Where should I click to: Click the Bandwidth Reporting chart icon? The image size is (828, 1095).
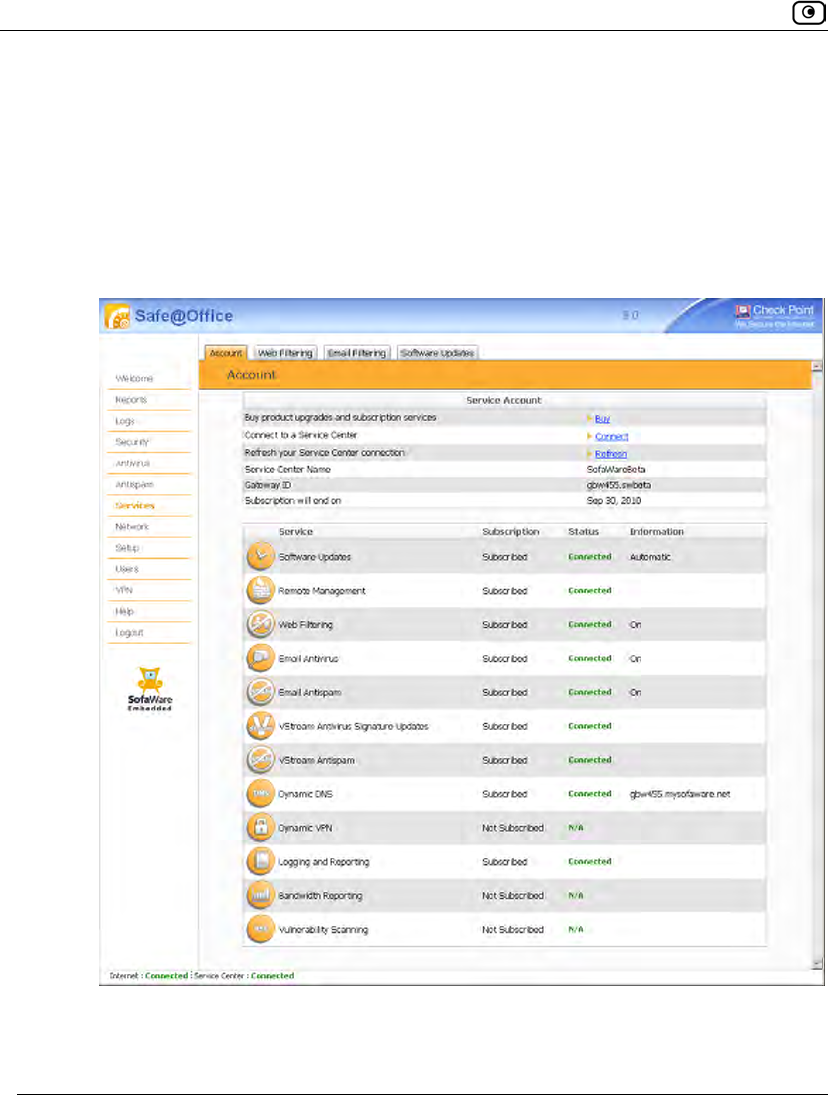pyautogui.click(x=260, y=895)
